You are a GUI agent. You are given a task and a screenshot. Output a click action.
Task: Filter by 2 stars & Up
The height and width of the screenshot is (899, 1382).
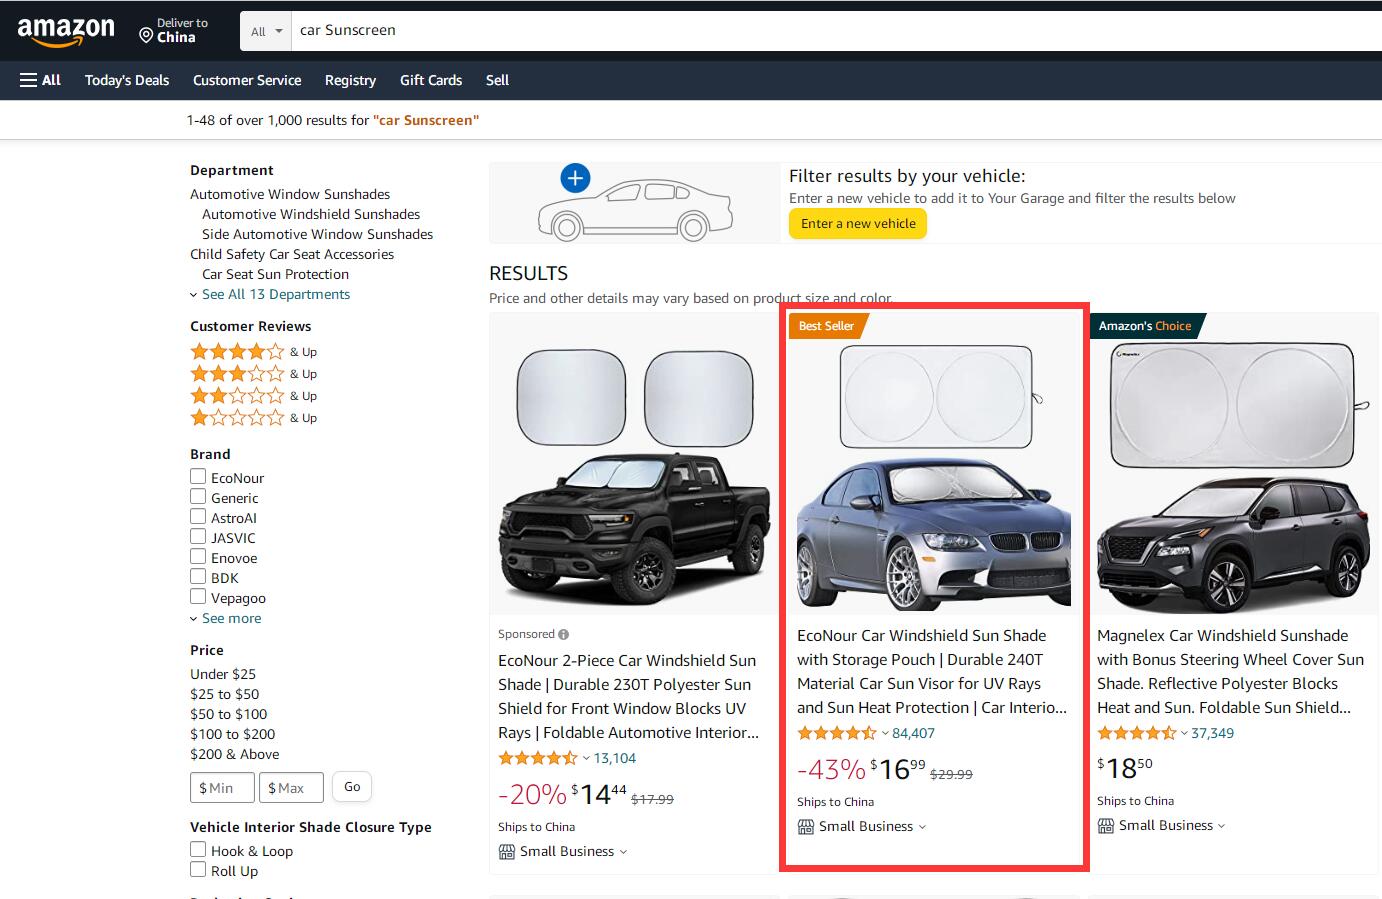[254, 396]
